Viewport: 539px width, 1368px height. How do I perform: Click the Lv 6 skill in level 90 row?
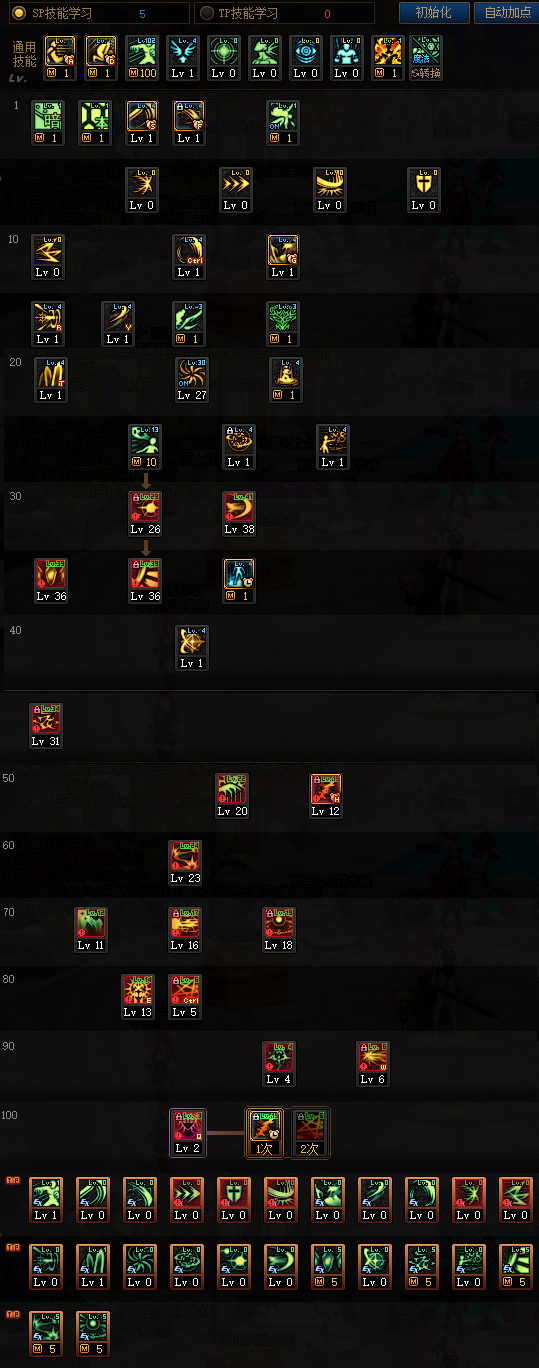pyautogui.click(x=374, y=1064)
